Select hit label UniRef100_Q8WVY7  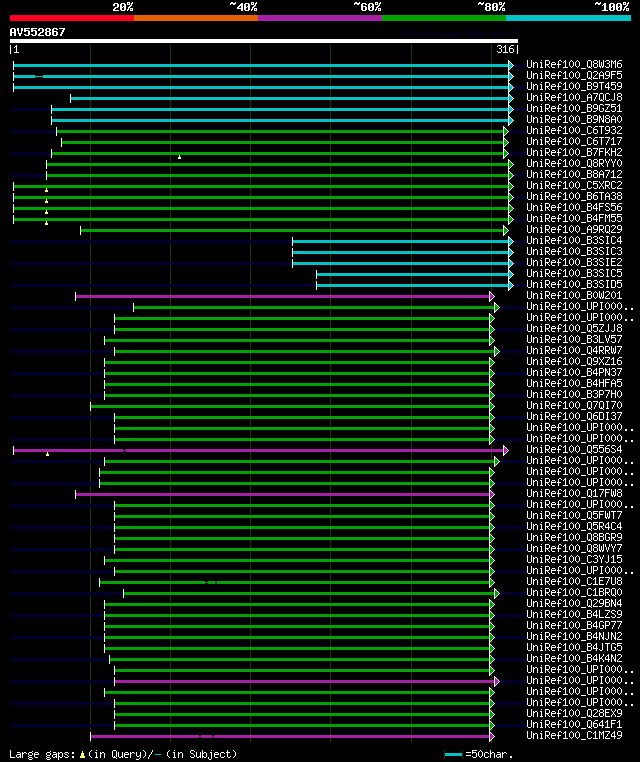click(574, 548)
